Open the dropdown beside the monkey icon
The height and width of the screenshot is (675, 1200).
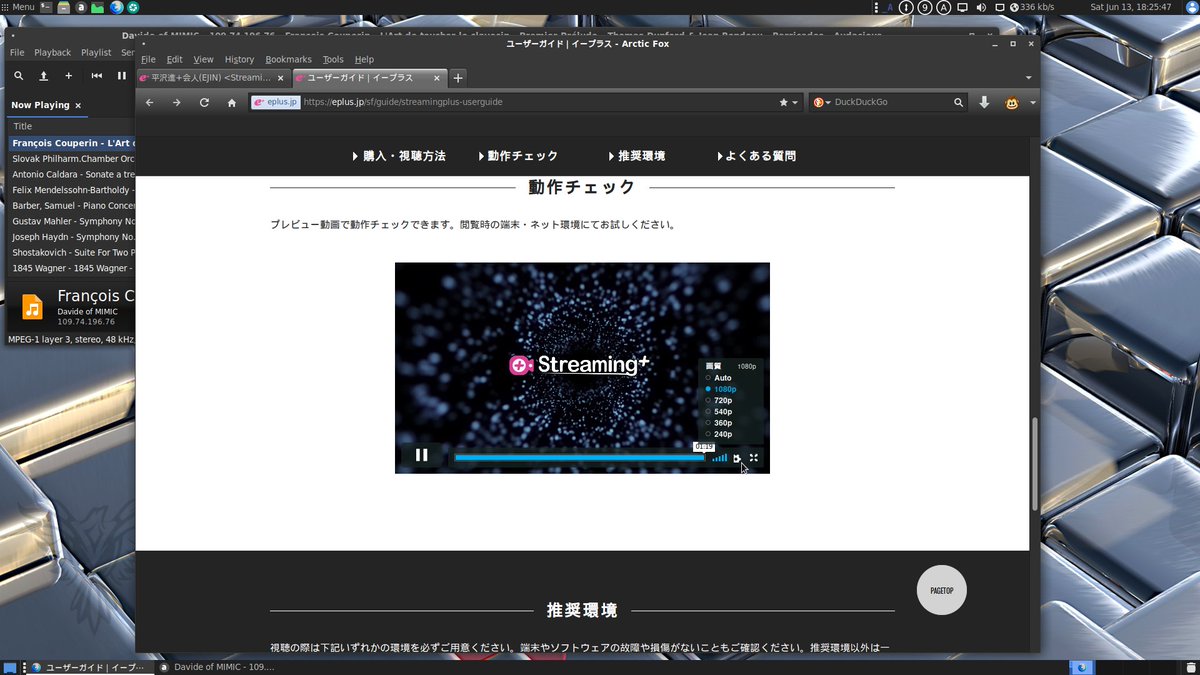pyautogui.click(x=1032, y=102)
